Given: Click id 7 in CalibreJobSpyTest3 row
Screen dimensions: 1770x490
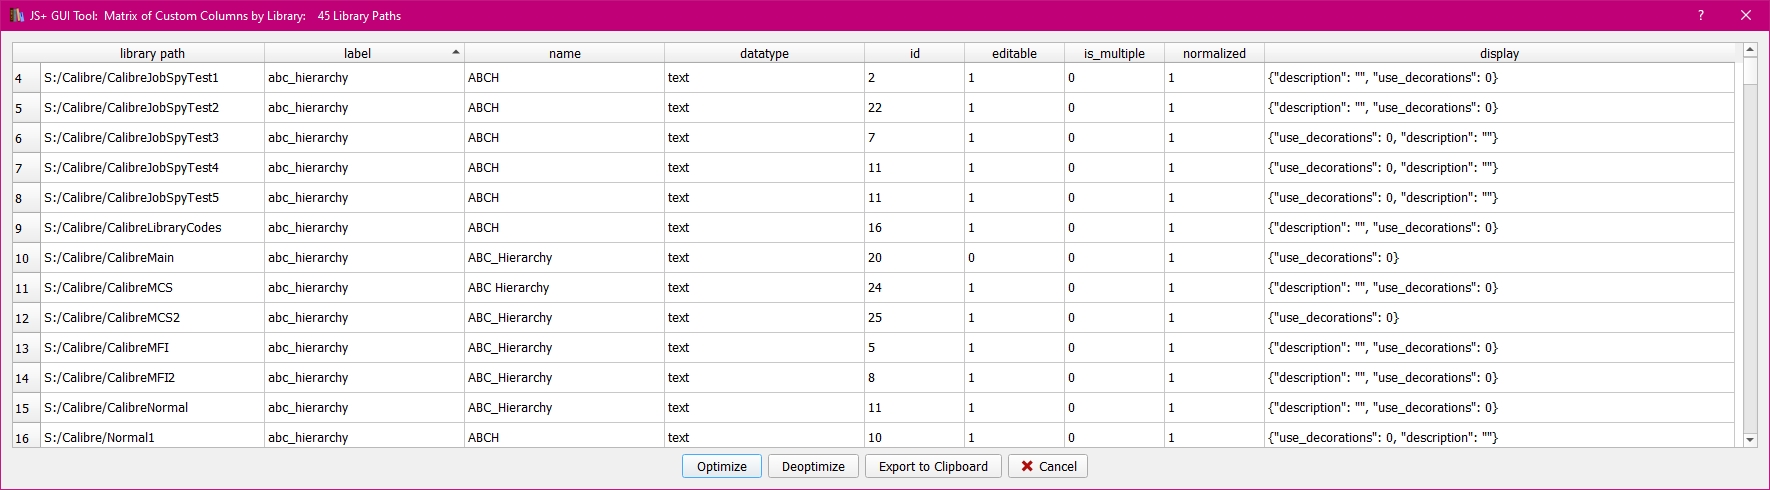Looking at the screenshot, I should 914,138.
